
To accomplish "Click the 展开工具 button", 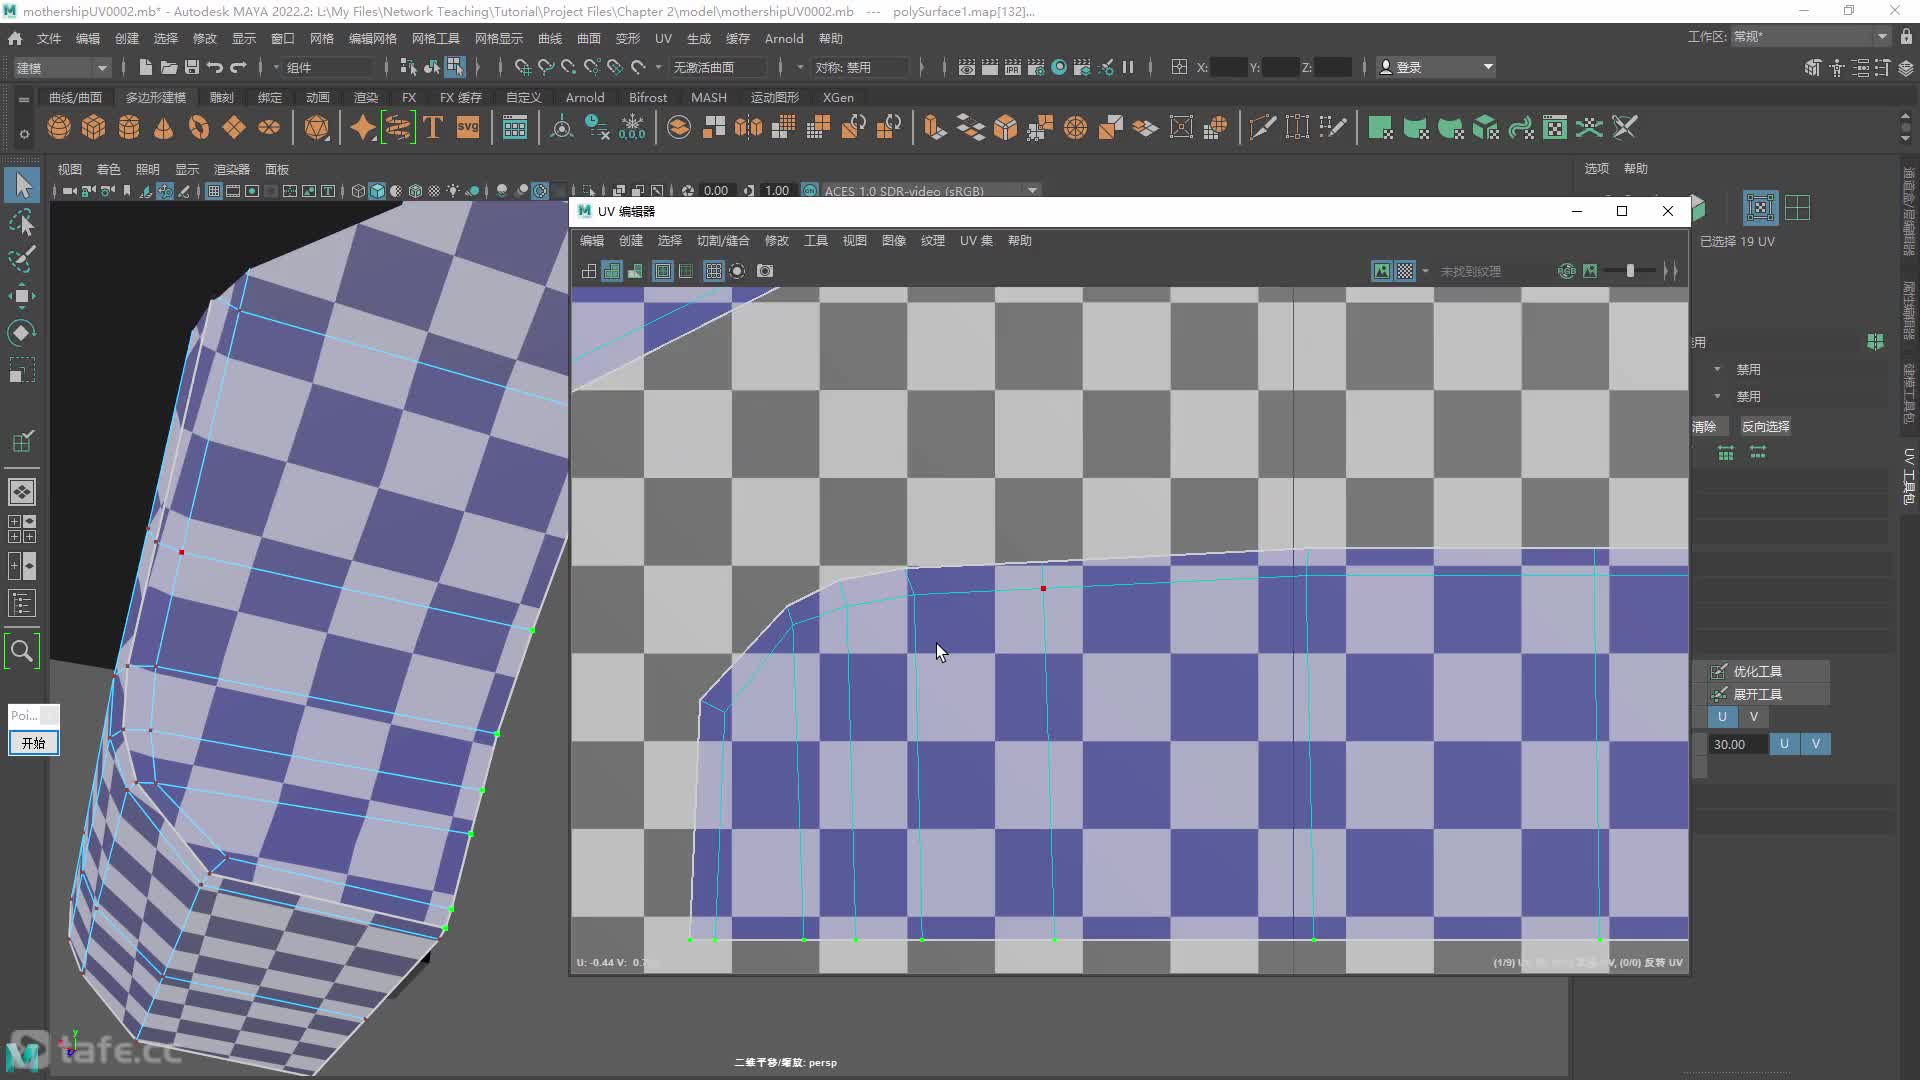I will point(1768,694).
